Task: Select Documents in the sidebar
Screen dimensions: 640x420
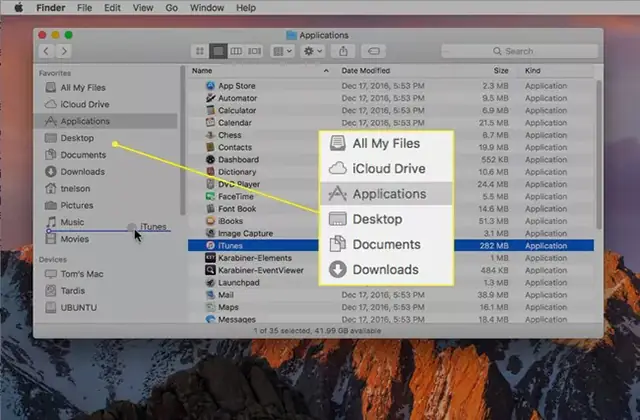Action: [106, 155]
